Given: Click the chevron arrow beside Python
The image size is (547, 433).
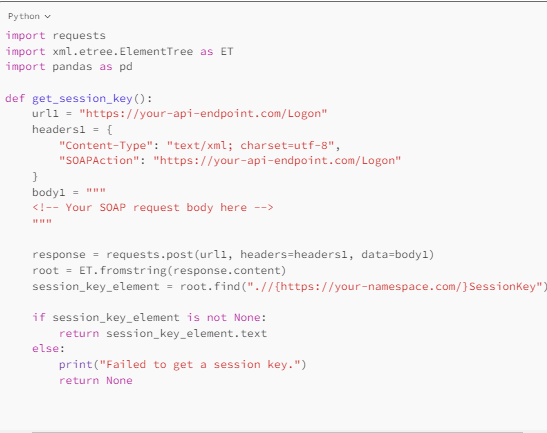Looking at the screenshot, I should [x=48, y=17].
